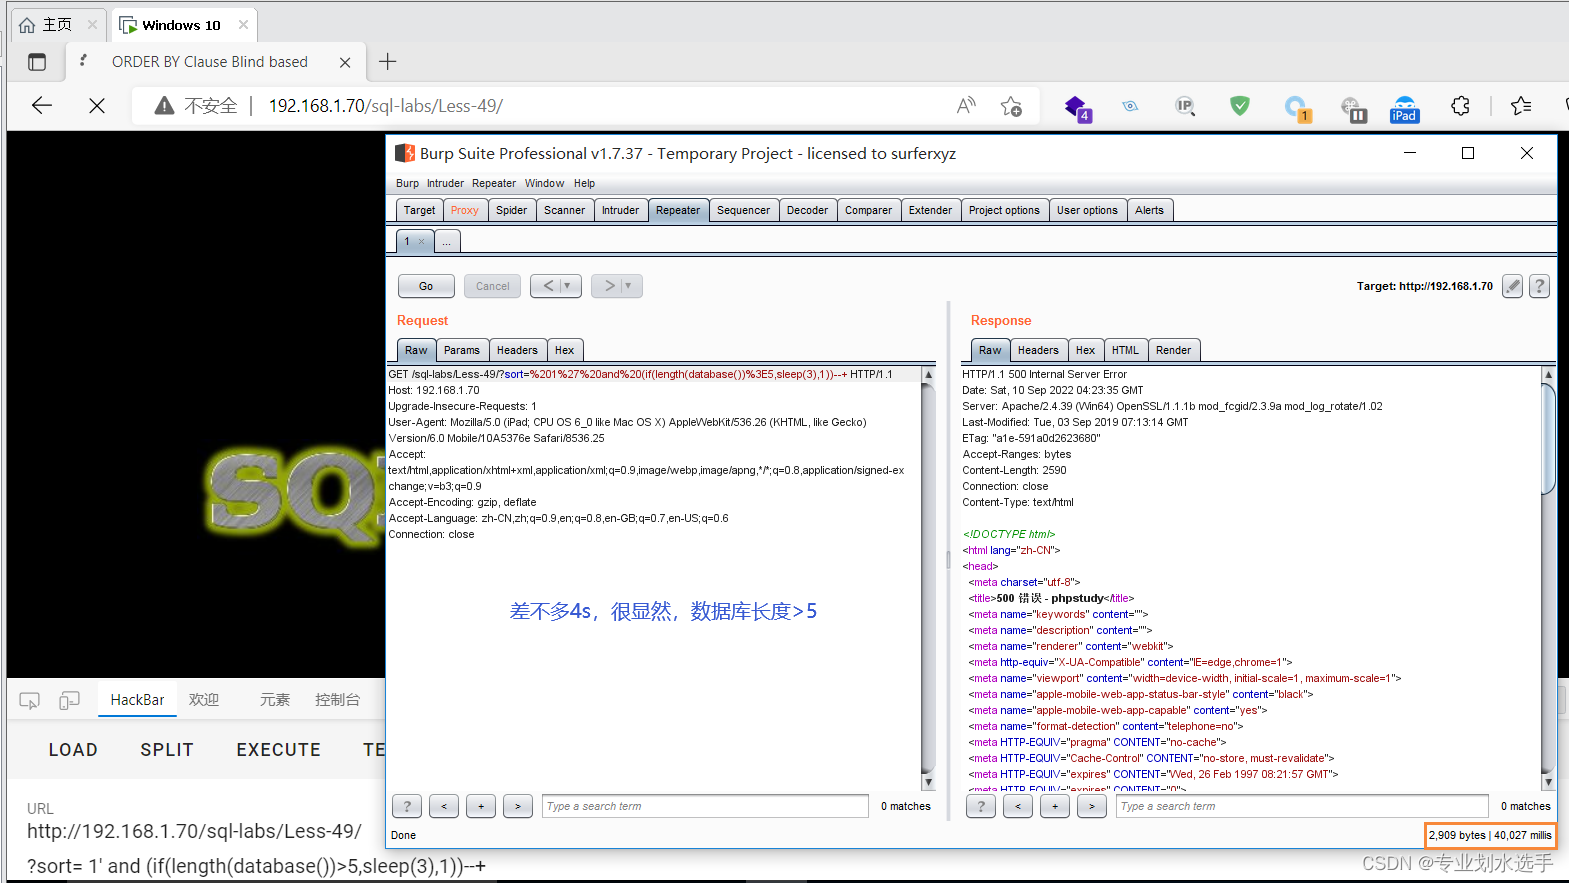Open the Window menu
Image resolution: width=1569 pixels, height=883 pixels.
544,183
